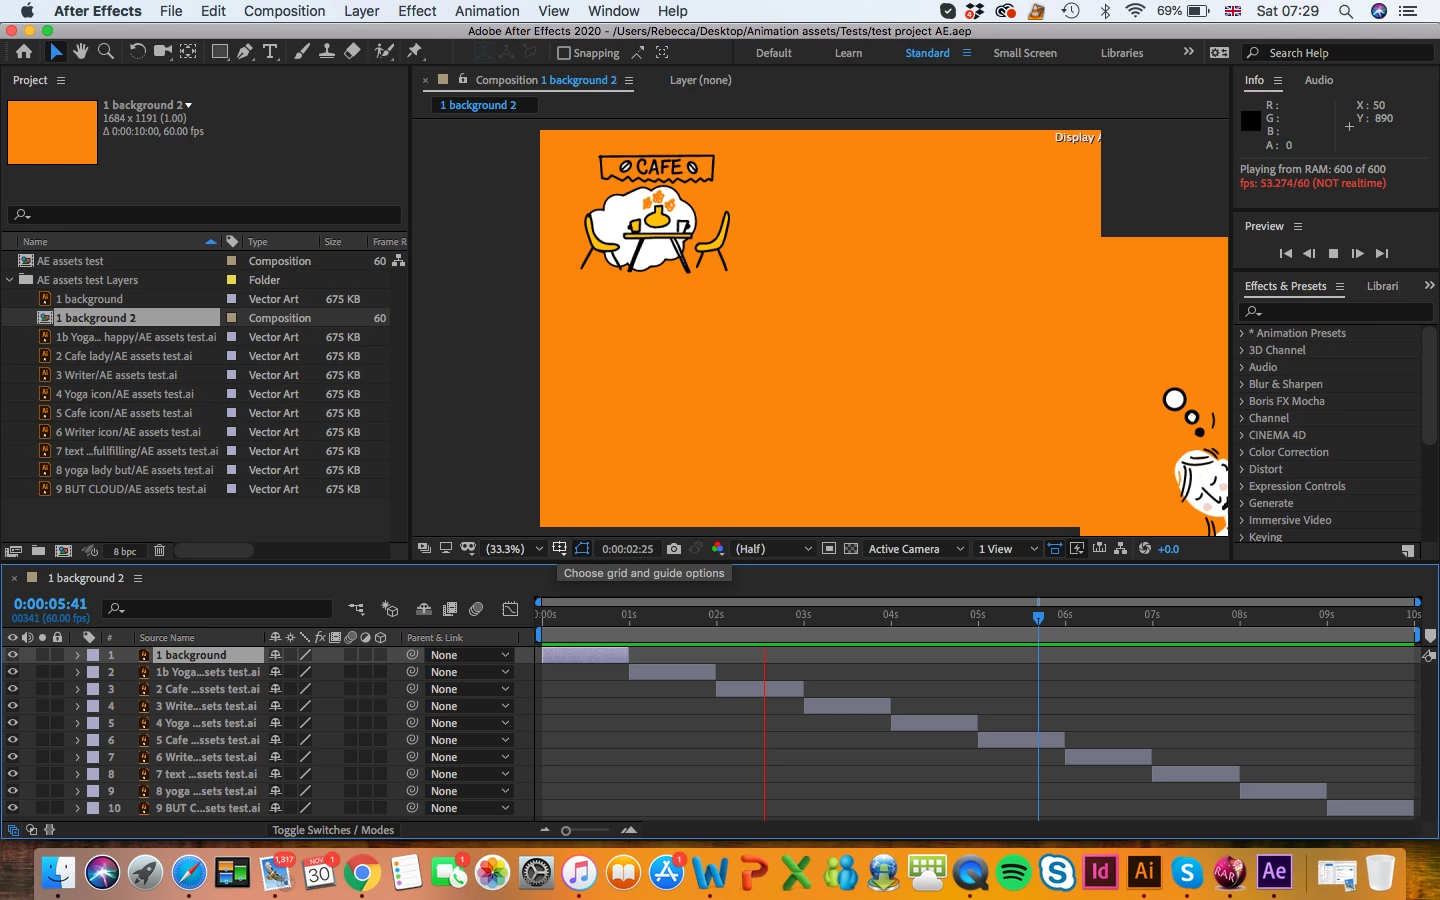Select the Puppet Pin tool

pyautogui.click(x=415, y=52)
